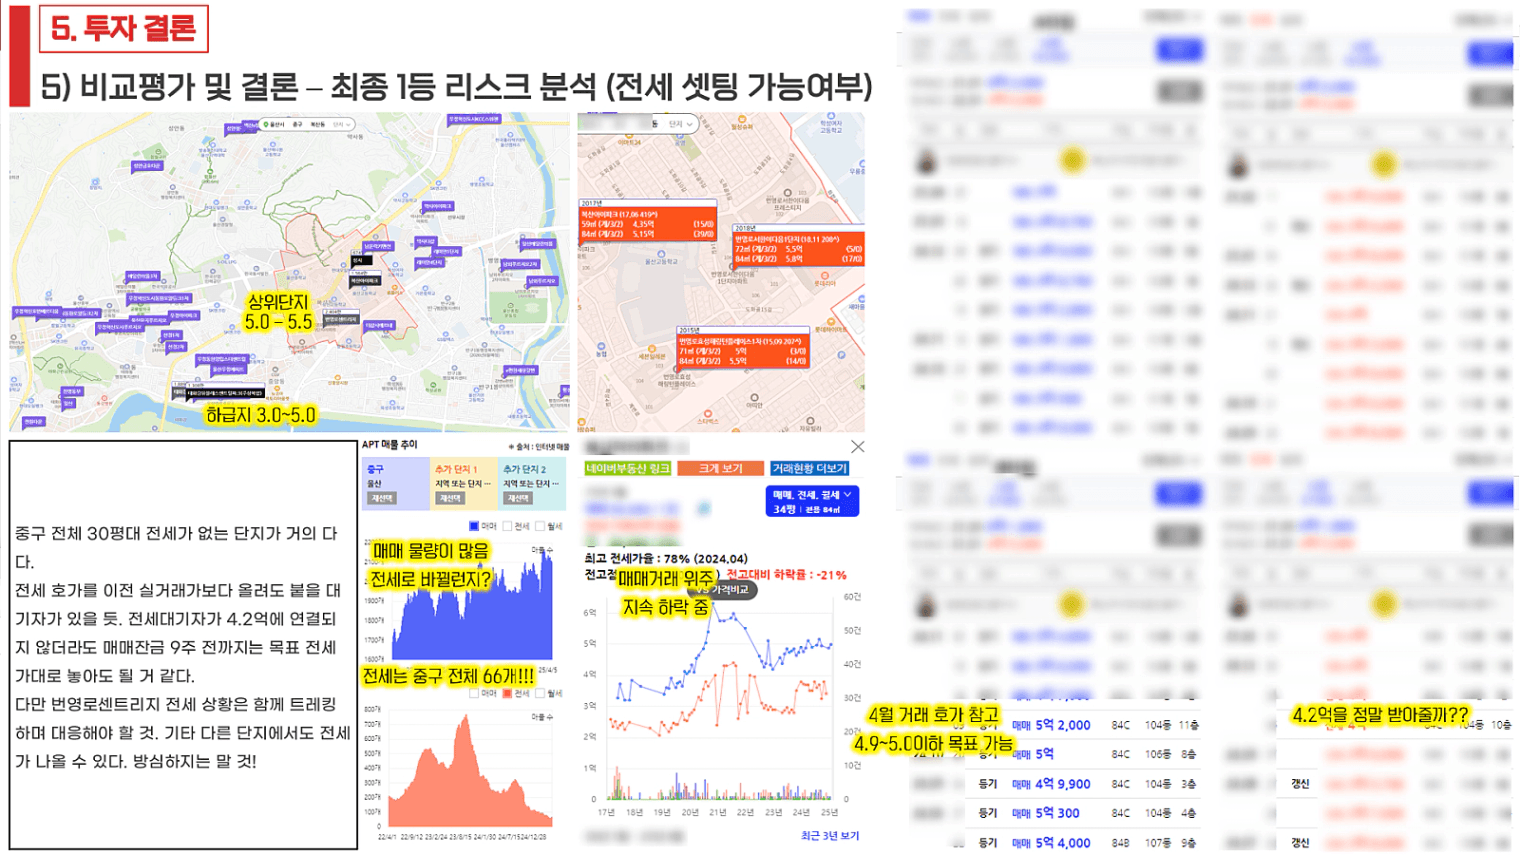Toggle 월세 checkbox above blue listing chart
This screenshot has height=855, width=1520.
(541, 526)
